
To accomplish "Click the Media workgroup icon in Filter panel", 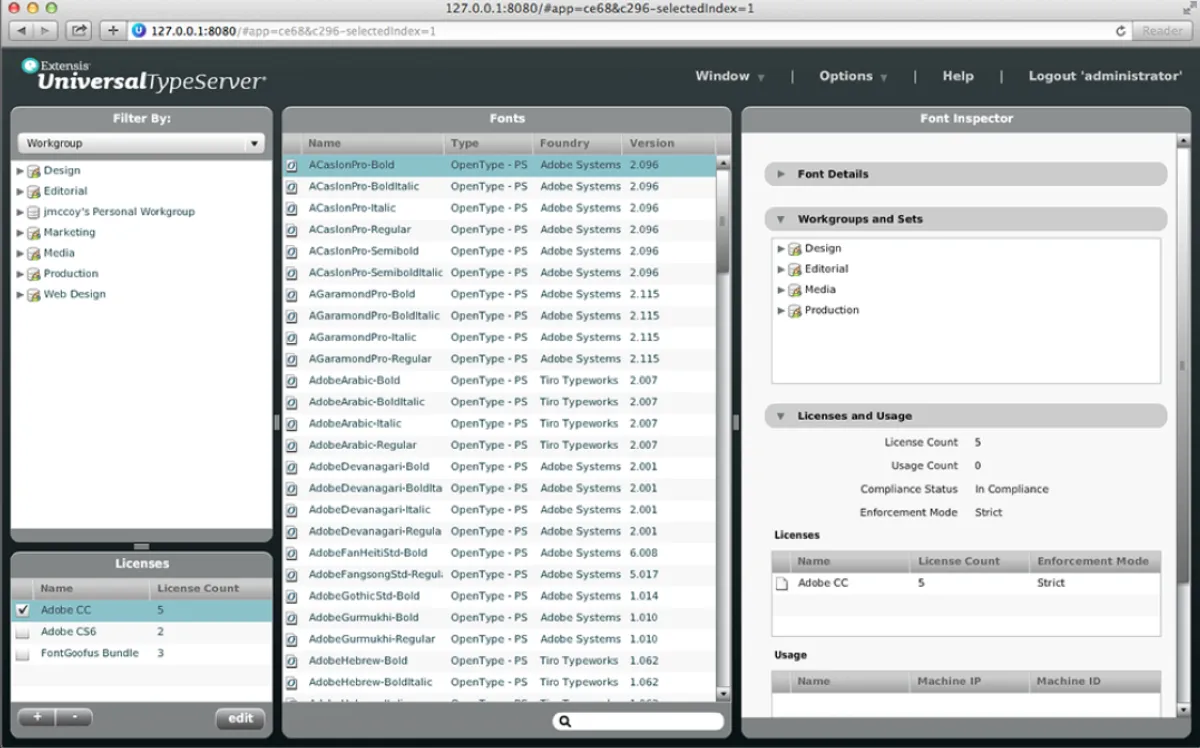I will tap(34, 253).
